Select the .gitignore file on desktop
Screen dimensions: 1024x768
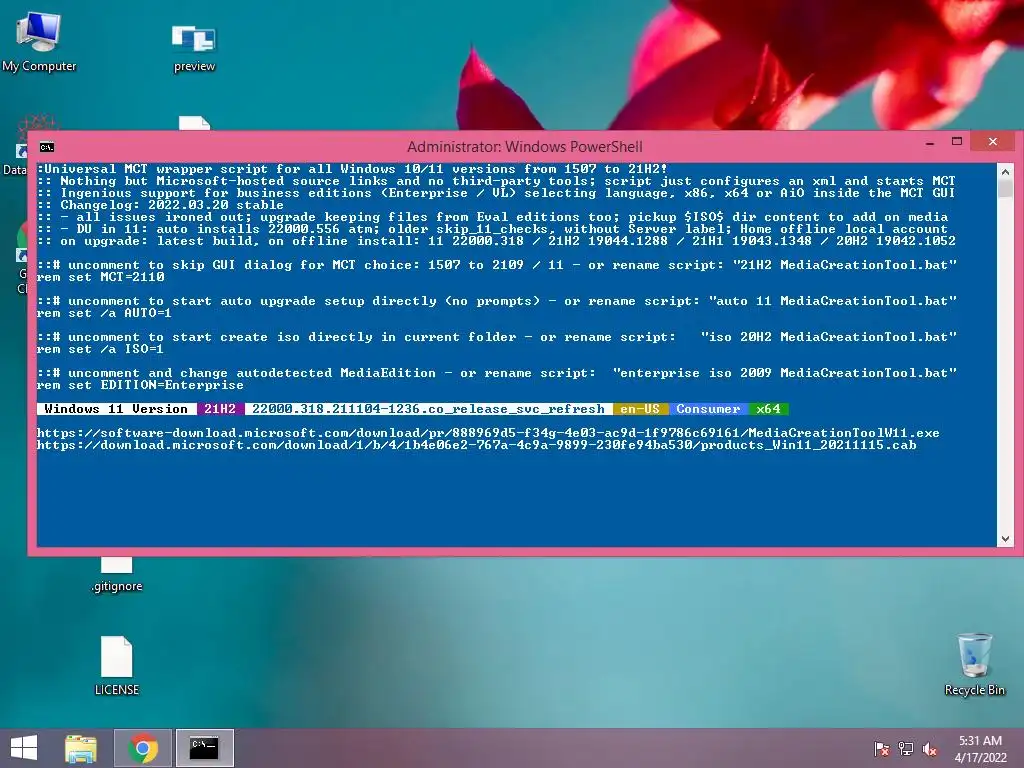click(x=117, y=575)
